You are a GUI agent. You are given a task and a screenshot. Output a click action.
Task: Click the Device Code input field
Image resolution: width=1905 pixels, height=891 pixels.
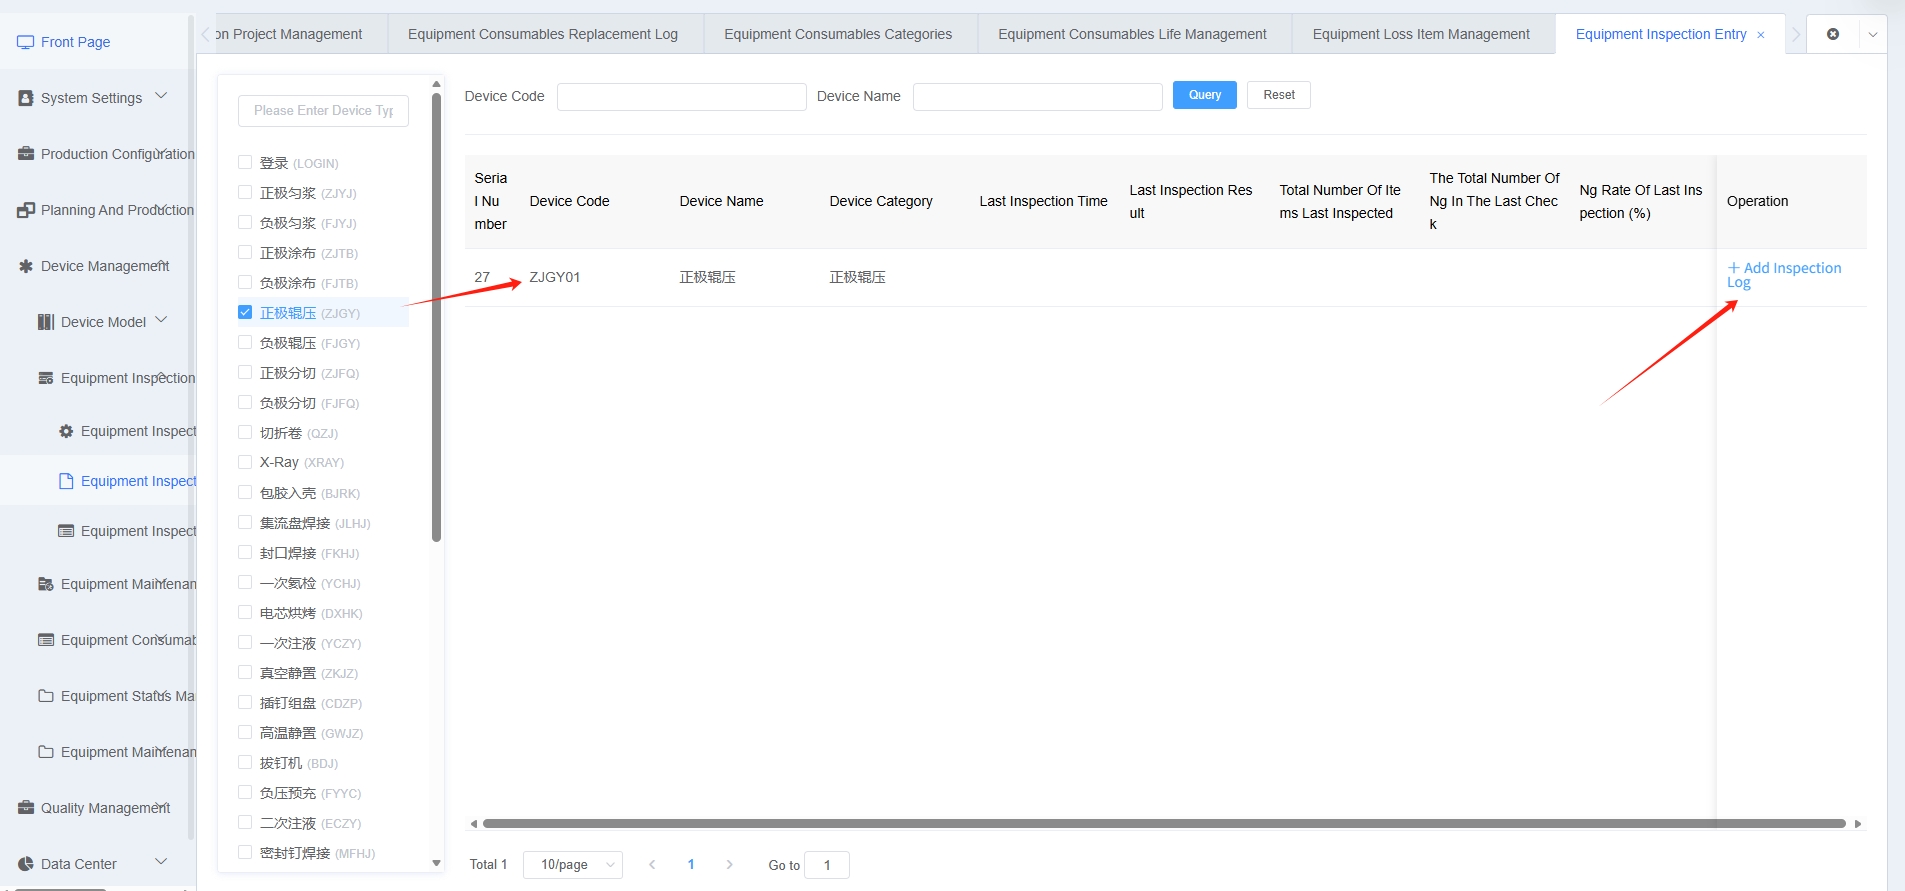point(682,96)
